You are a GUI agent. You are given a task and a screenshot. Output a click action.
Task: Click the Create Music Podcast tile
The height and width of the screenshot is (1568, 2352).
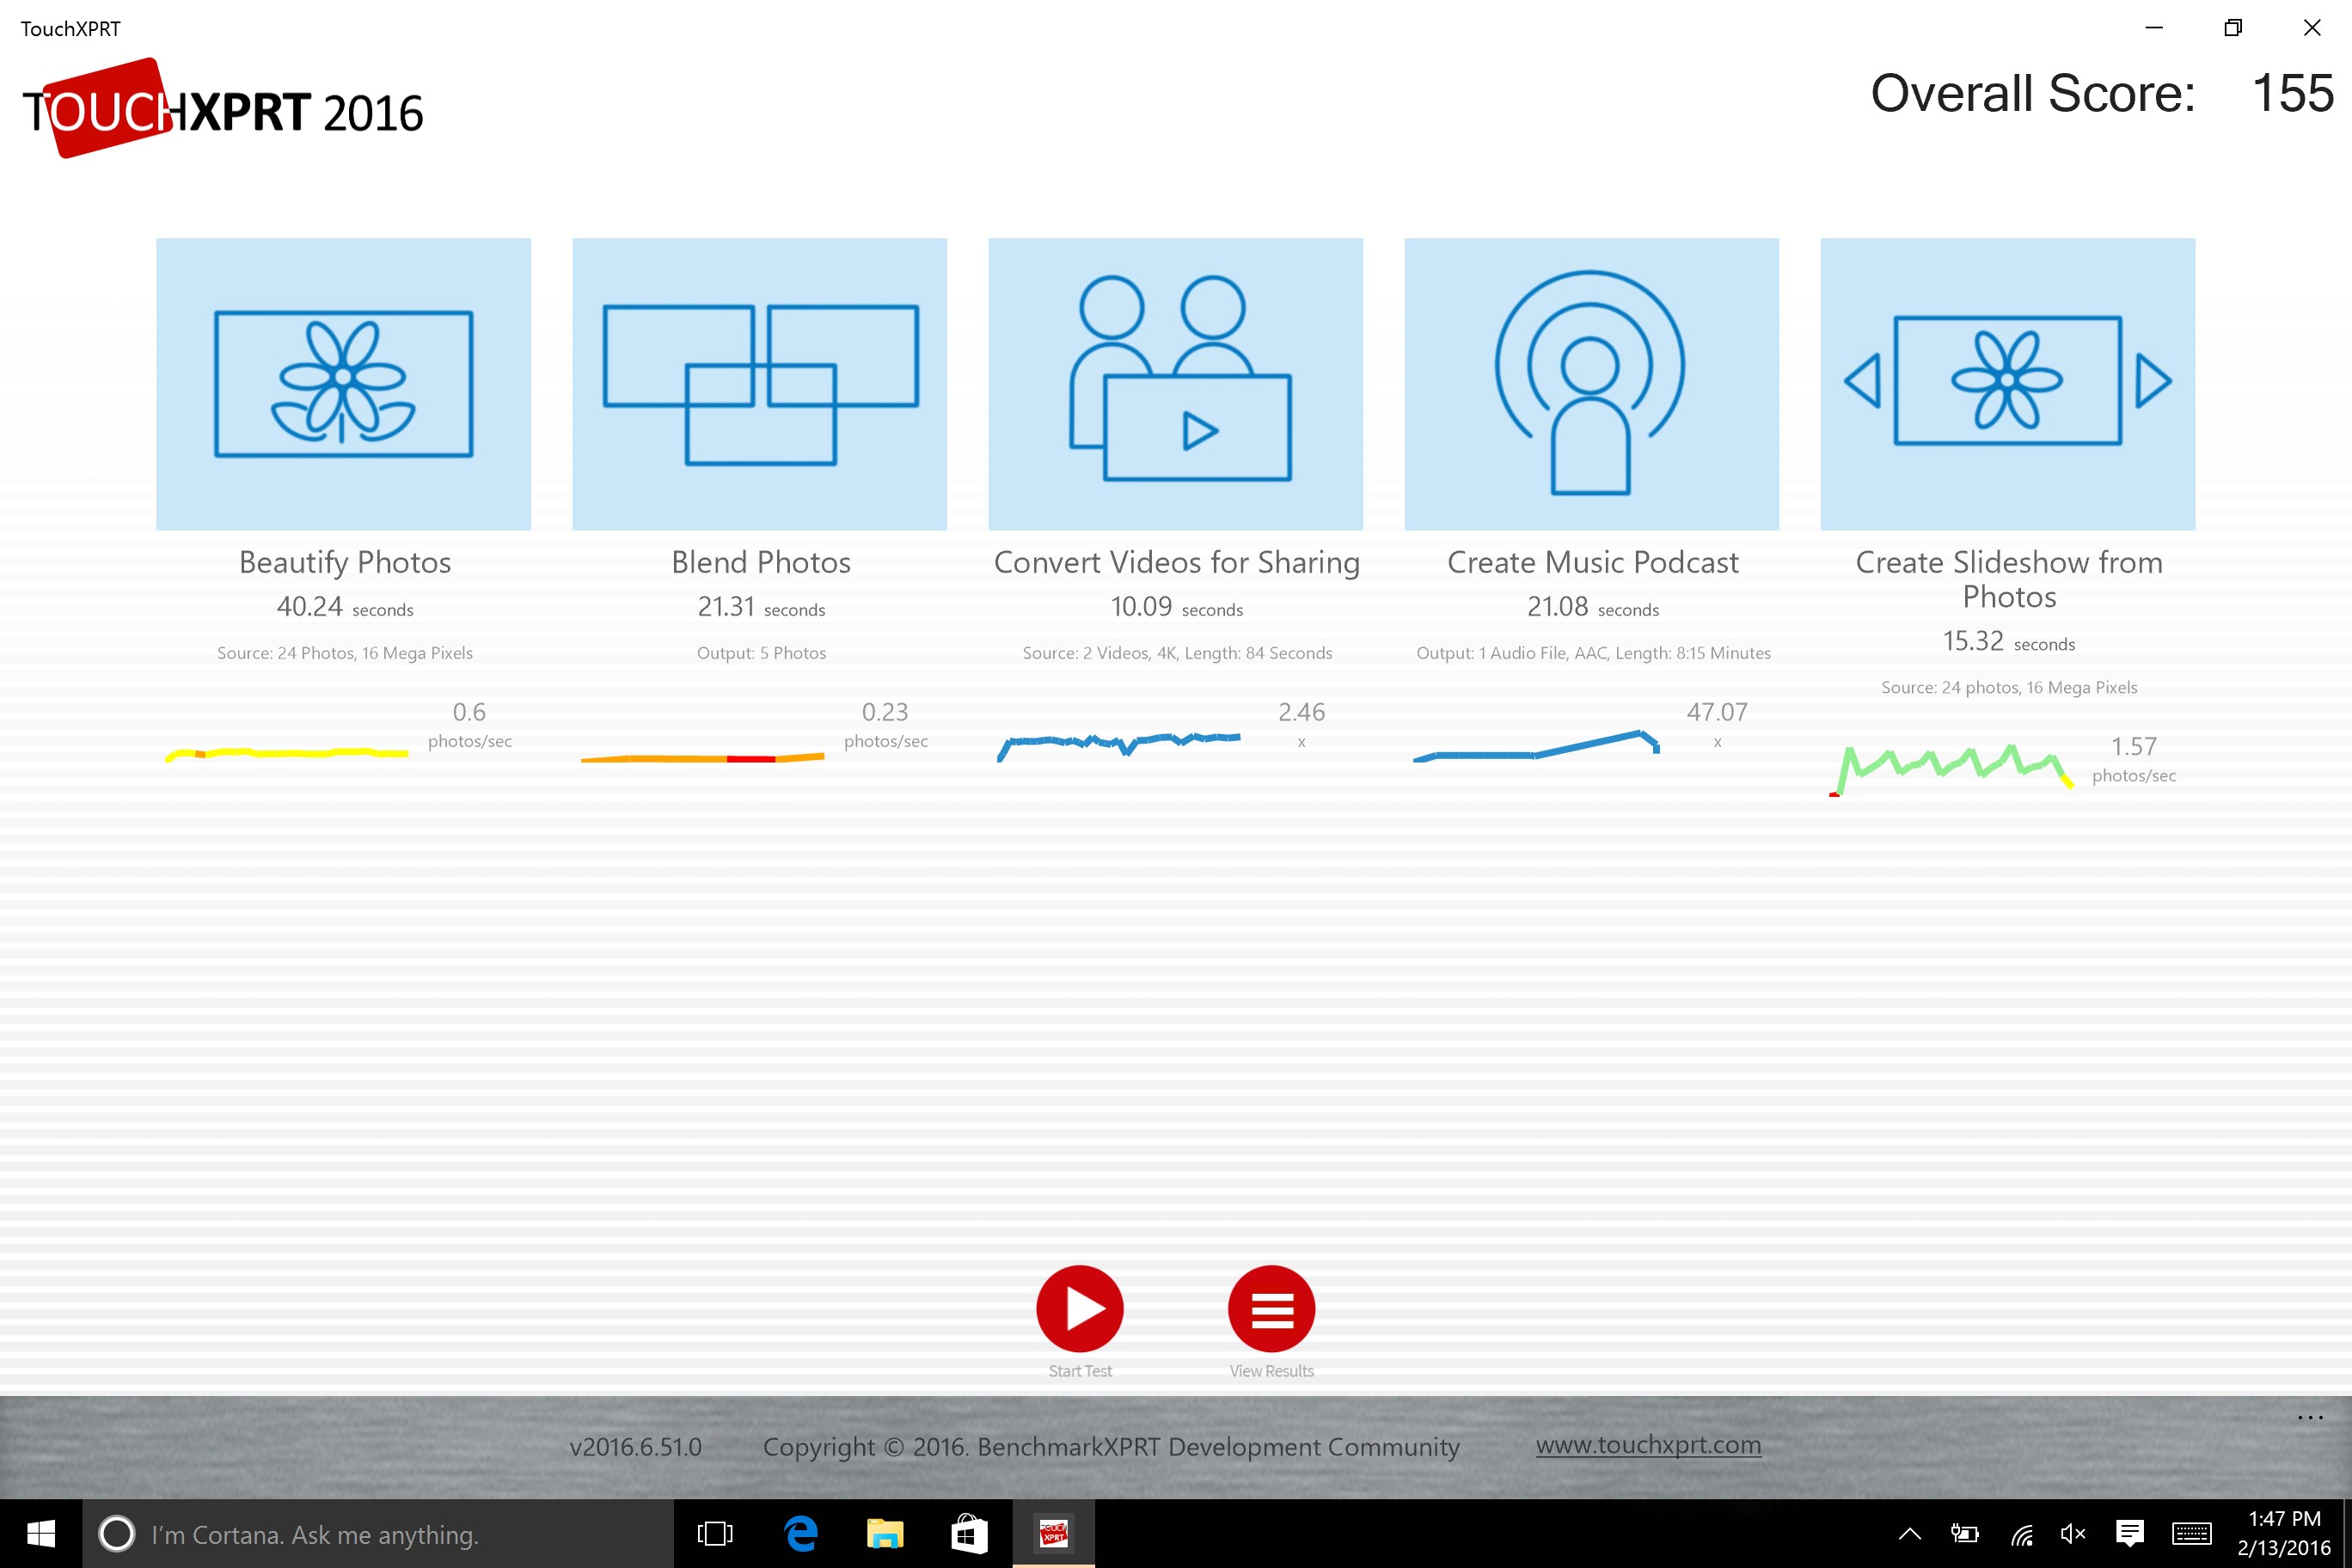point(1591,384)
